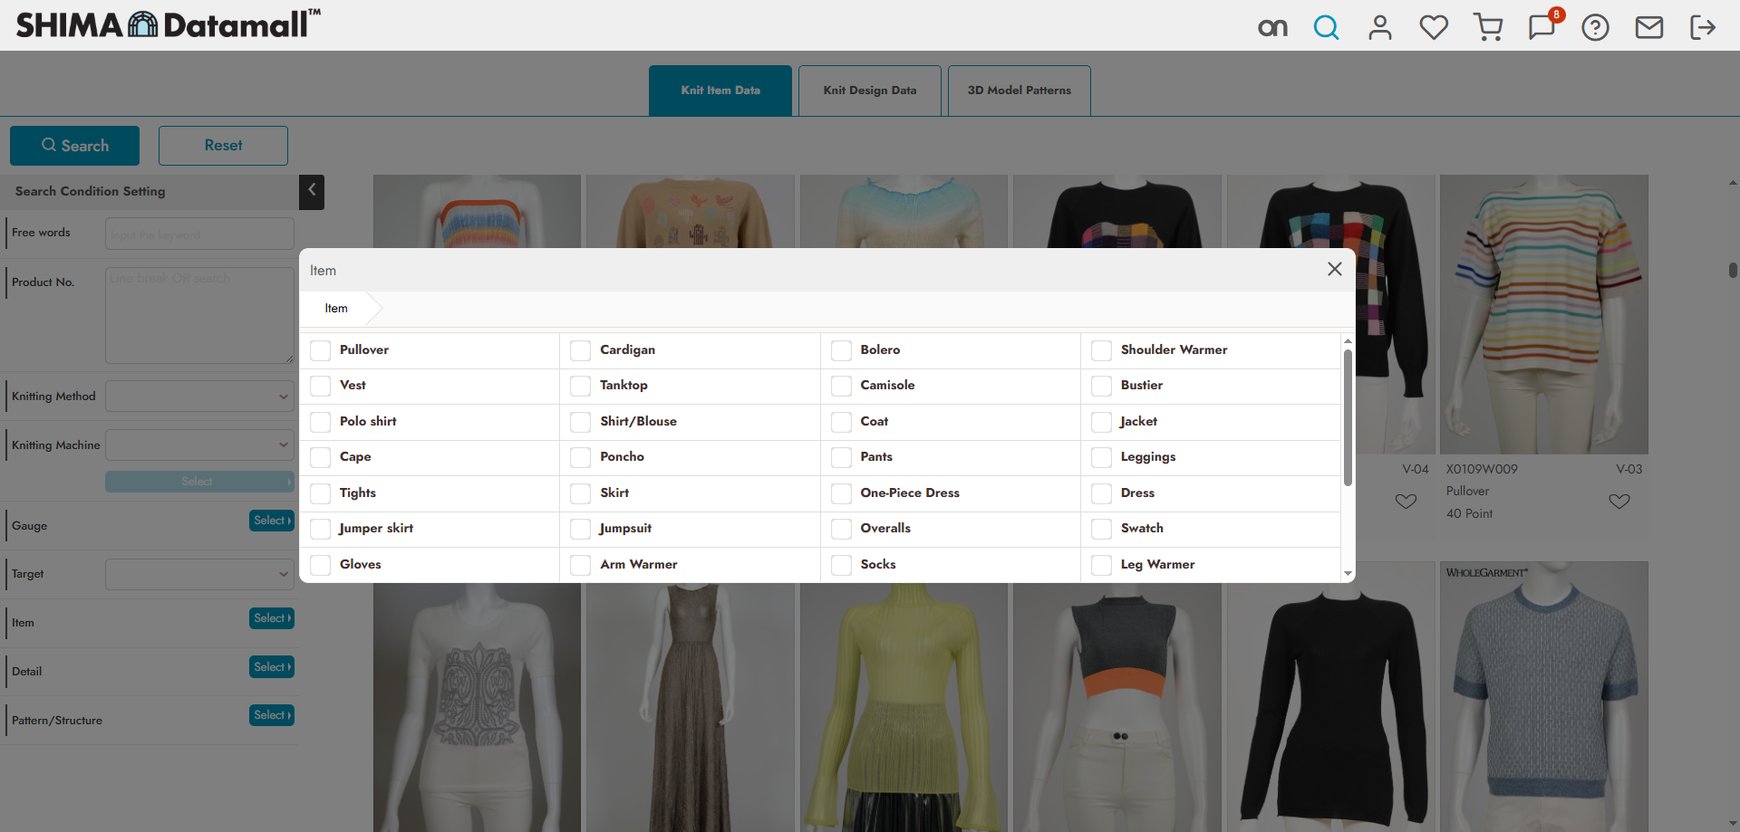Viewport: 1740px width, 832px height.
Task: Click Select button for Detail
Action: point(272,667)
